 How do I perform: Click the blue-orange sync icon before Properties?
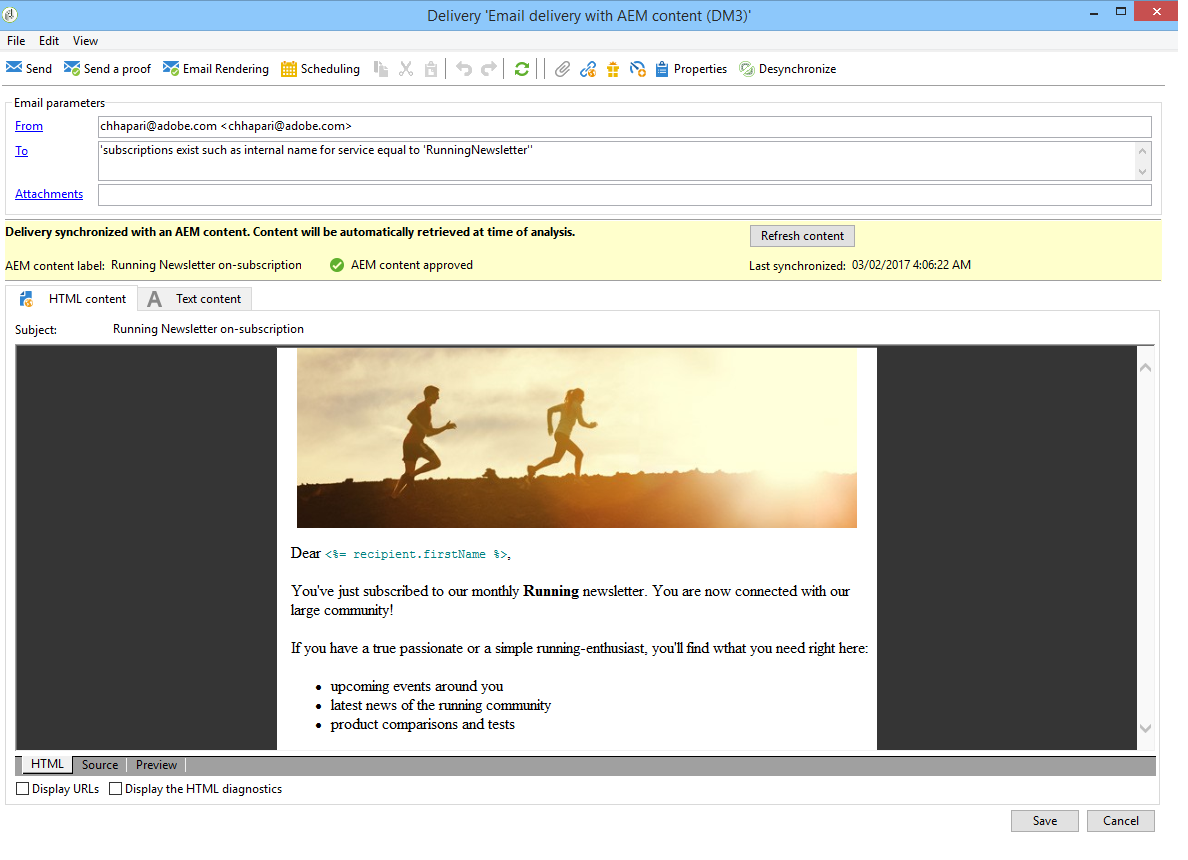(637, 69)
